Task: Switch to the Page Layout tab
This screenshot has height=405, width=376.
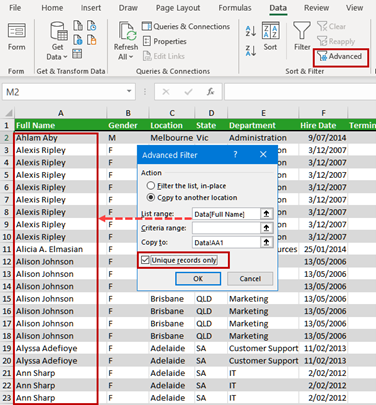Action: 178,8
